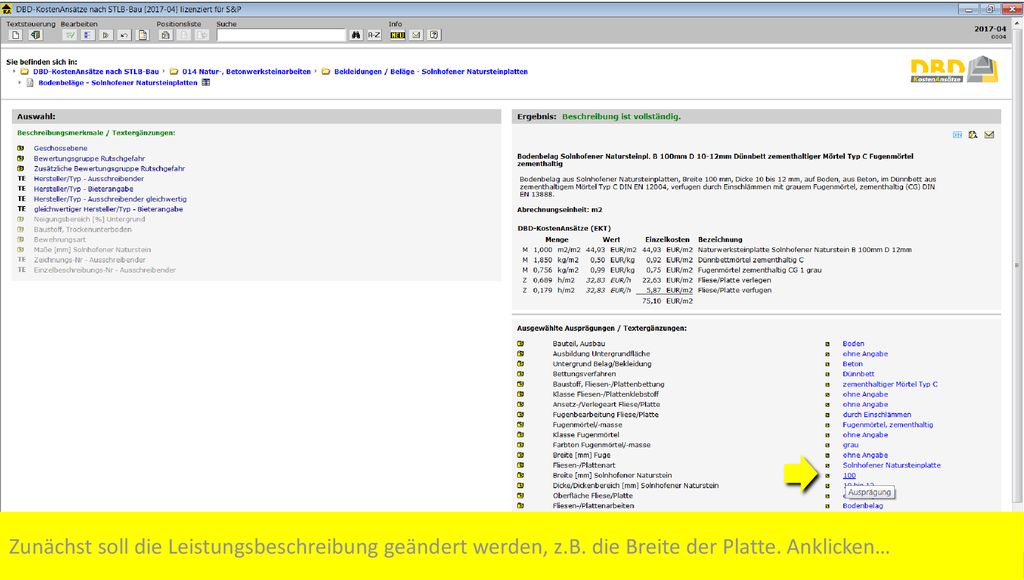This screenshot has height=580, width=1024.
Task: Click the list tree icon under Bearbeiten
Action: pyautogui.click(x=88, y=35)
